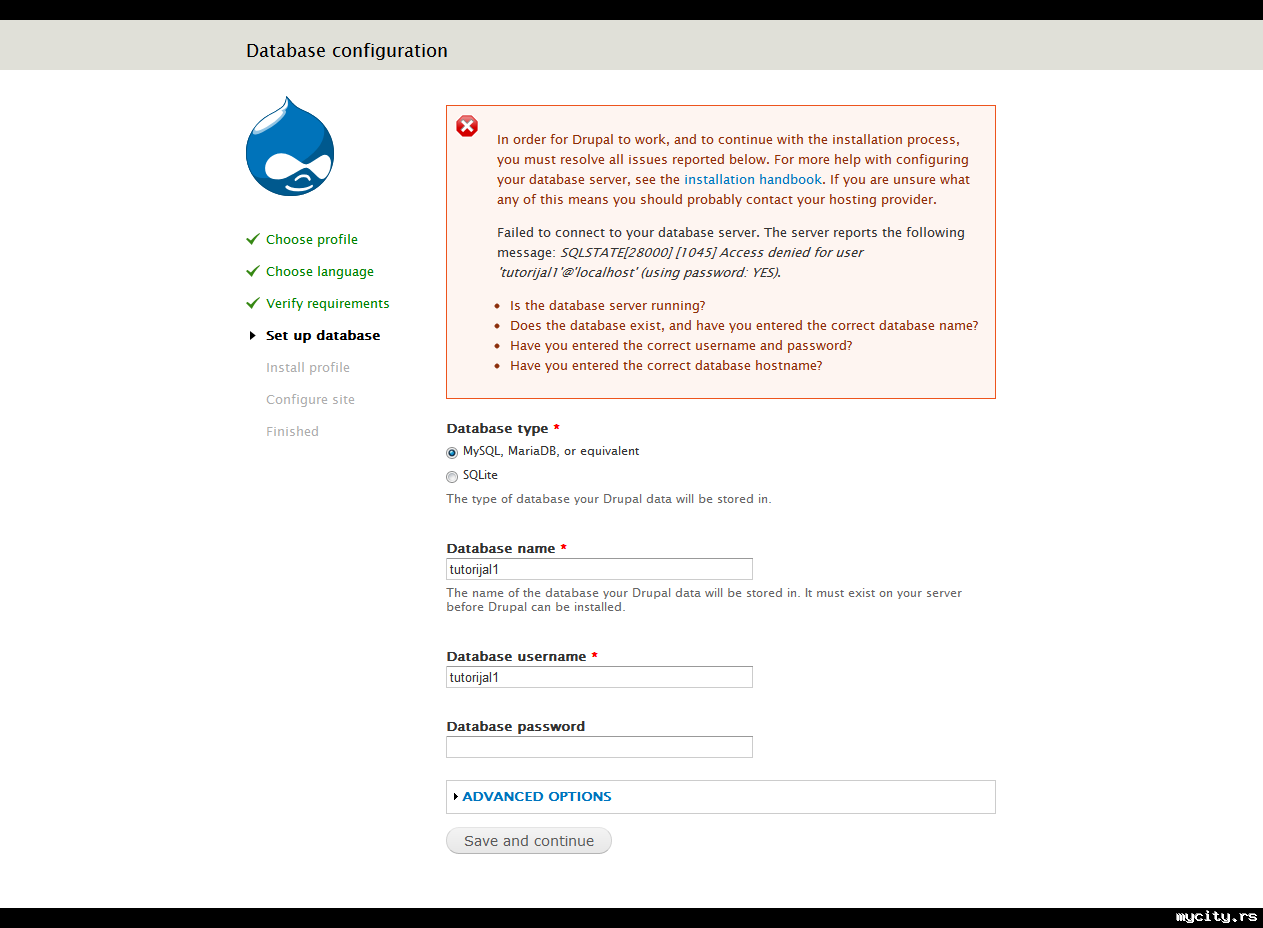
Task: Click the Set up database step
Action: (x=323, y=336)
